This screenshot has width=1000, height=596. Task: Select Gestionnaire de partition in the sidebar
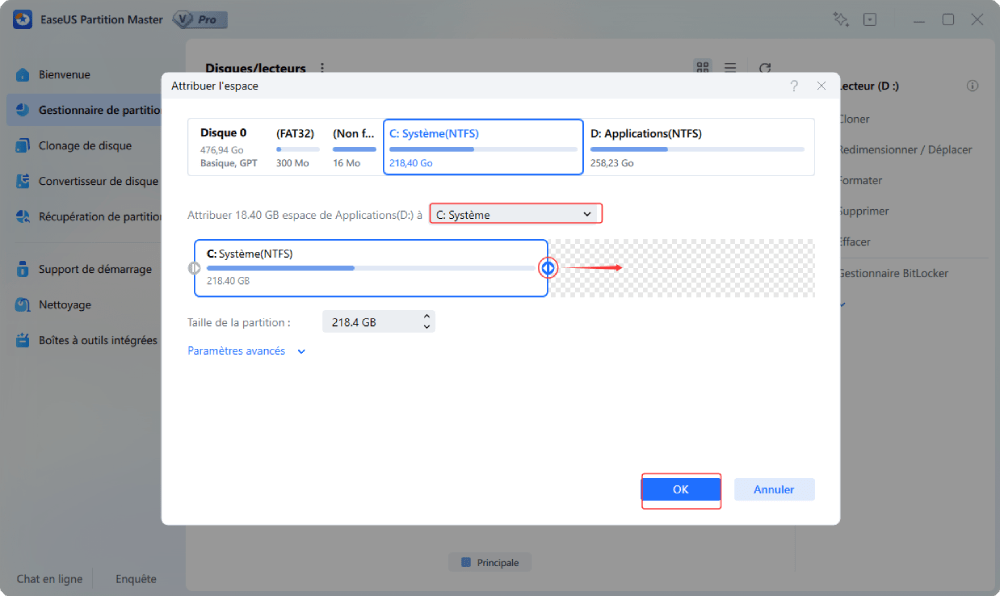click(84, 110)
